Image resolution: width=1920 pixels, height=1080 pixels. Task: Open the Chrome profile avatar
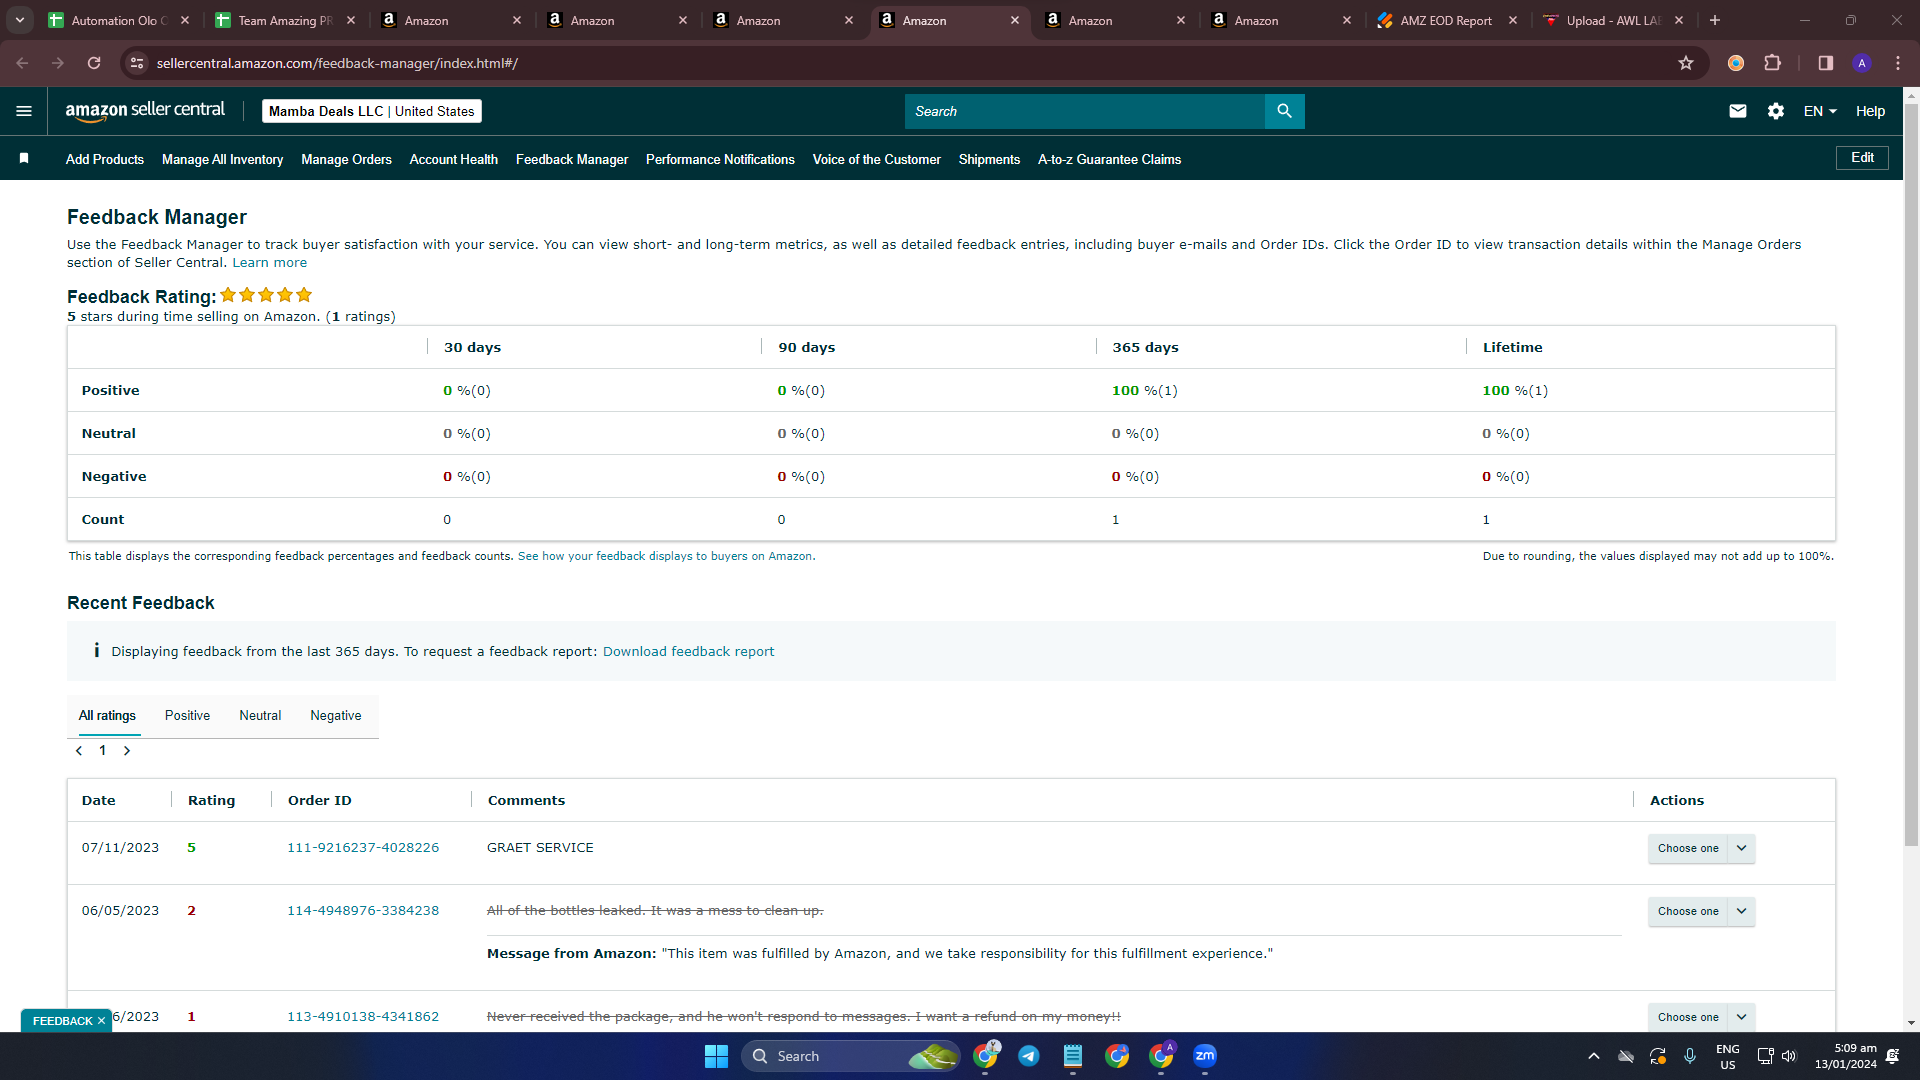click(1861, 63)
